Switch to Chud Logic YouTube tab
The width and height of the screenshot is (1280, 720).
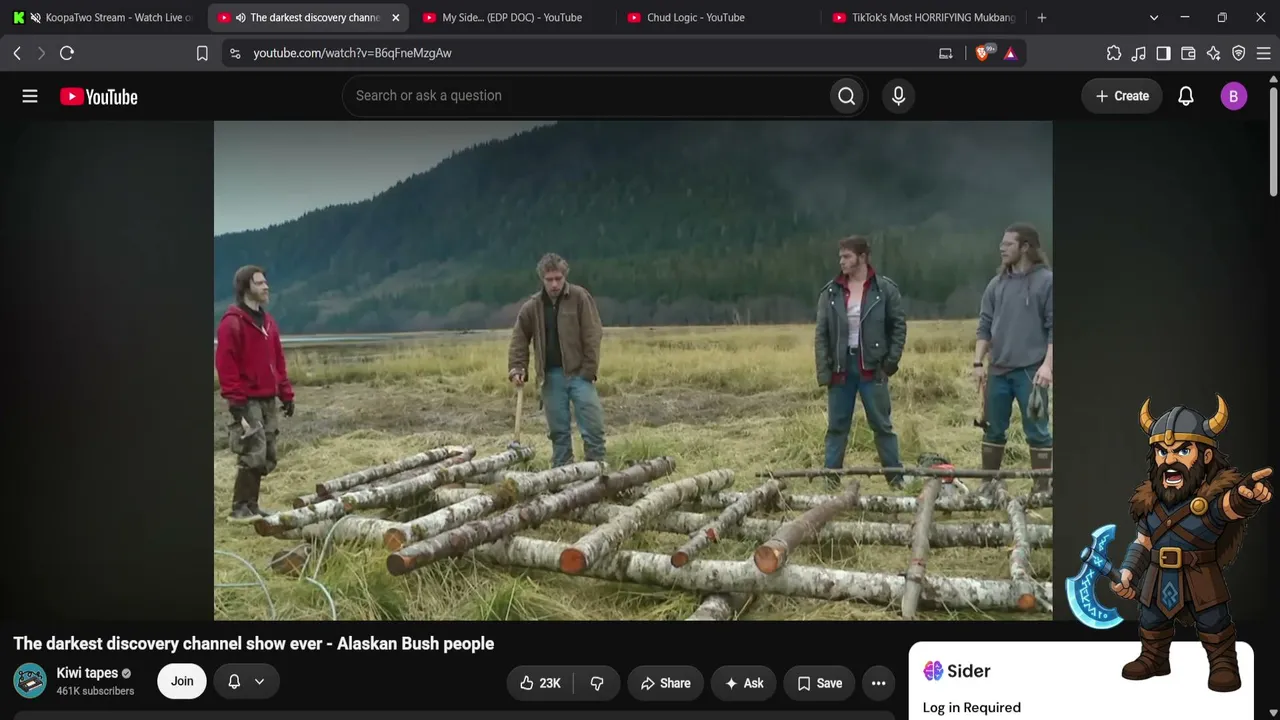[x=717, y=17]
